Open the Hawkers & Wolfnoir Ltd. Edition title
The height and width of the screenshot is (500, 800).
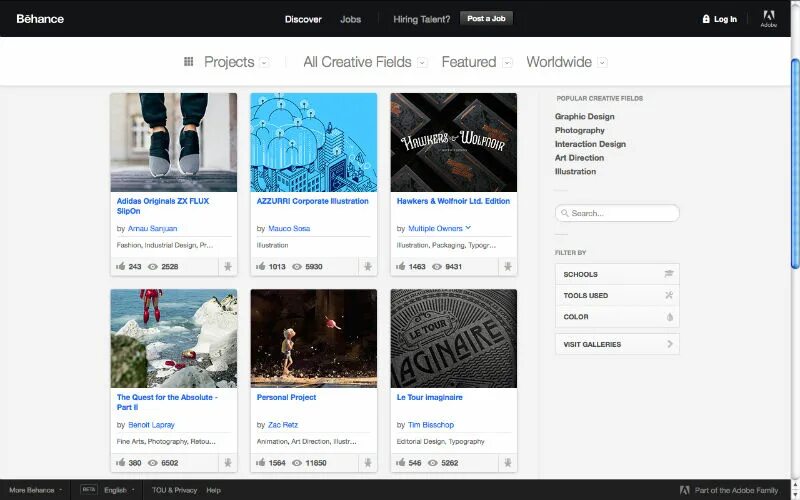coord(453,201)
